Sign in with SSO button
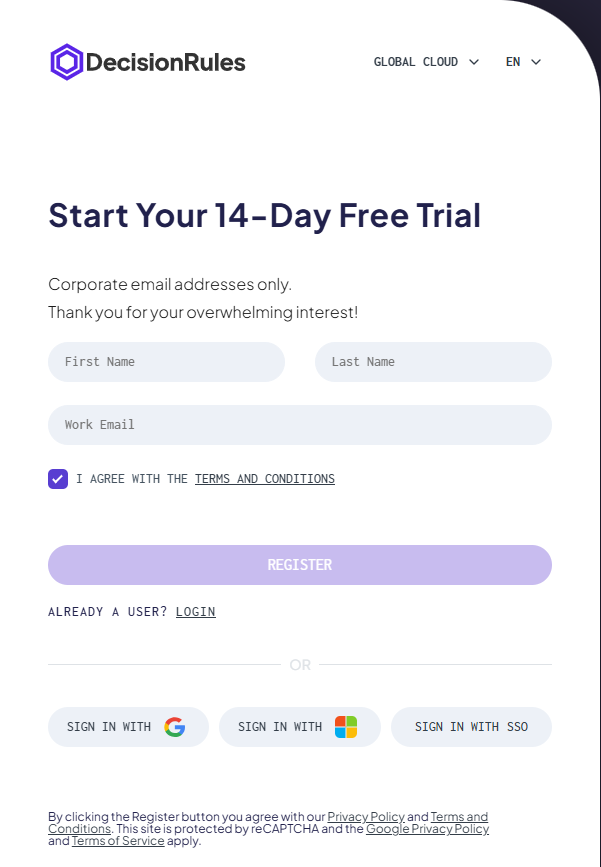This screenshot has height=867, width=601. coord(471,727)
